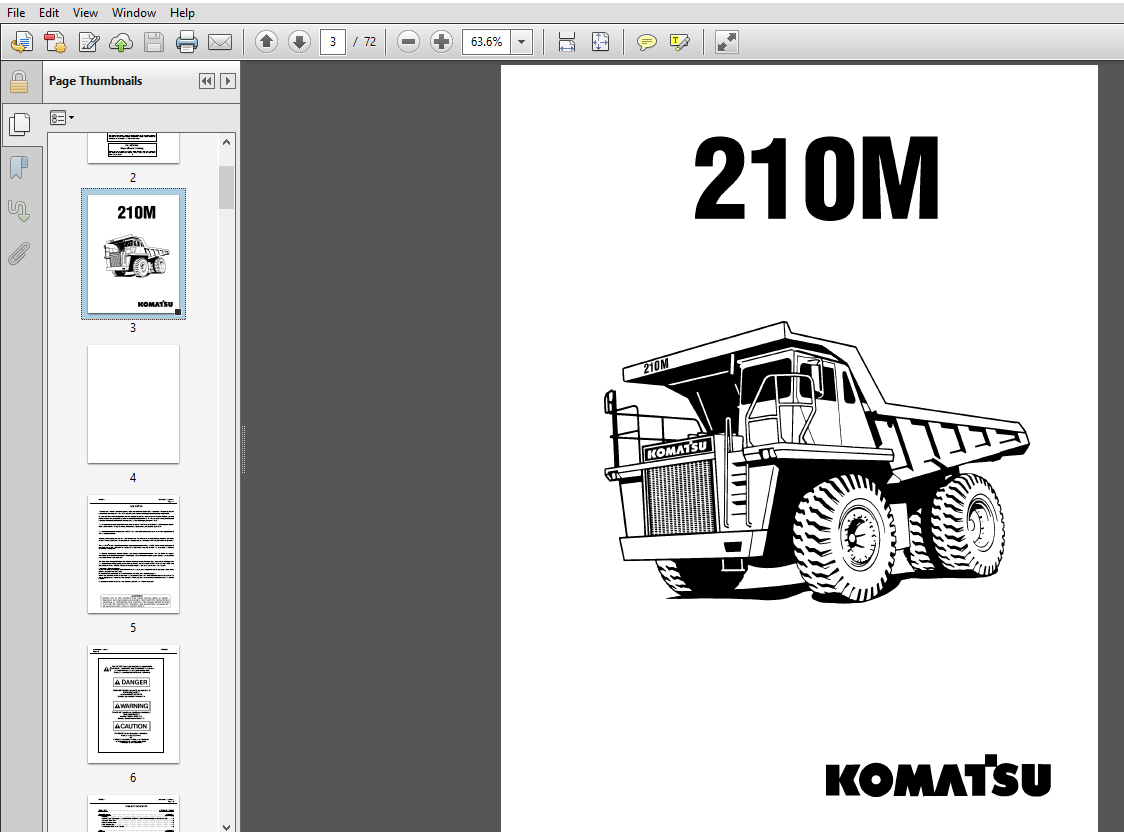Click the KOMATSU logo on document page
Image resolution: width=1124 pixels, height=832 pixels.
pos(938,776)
